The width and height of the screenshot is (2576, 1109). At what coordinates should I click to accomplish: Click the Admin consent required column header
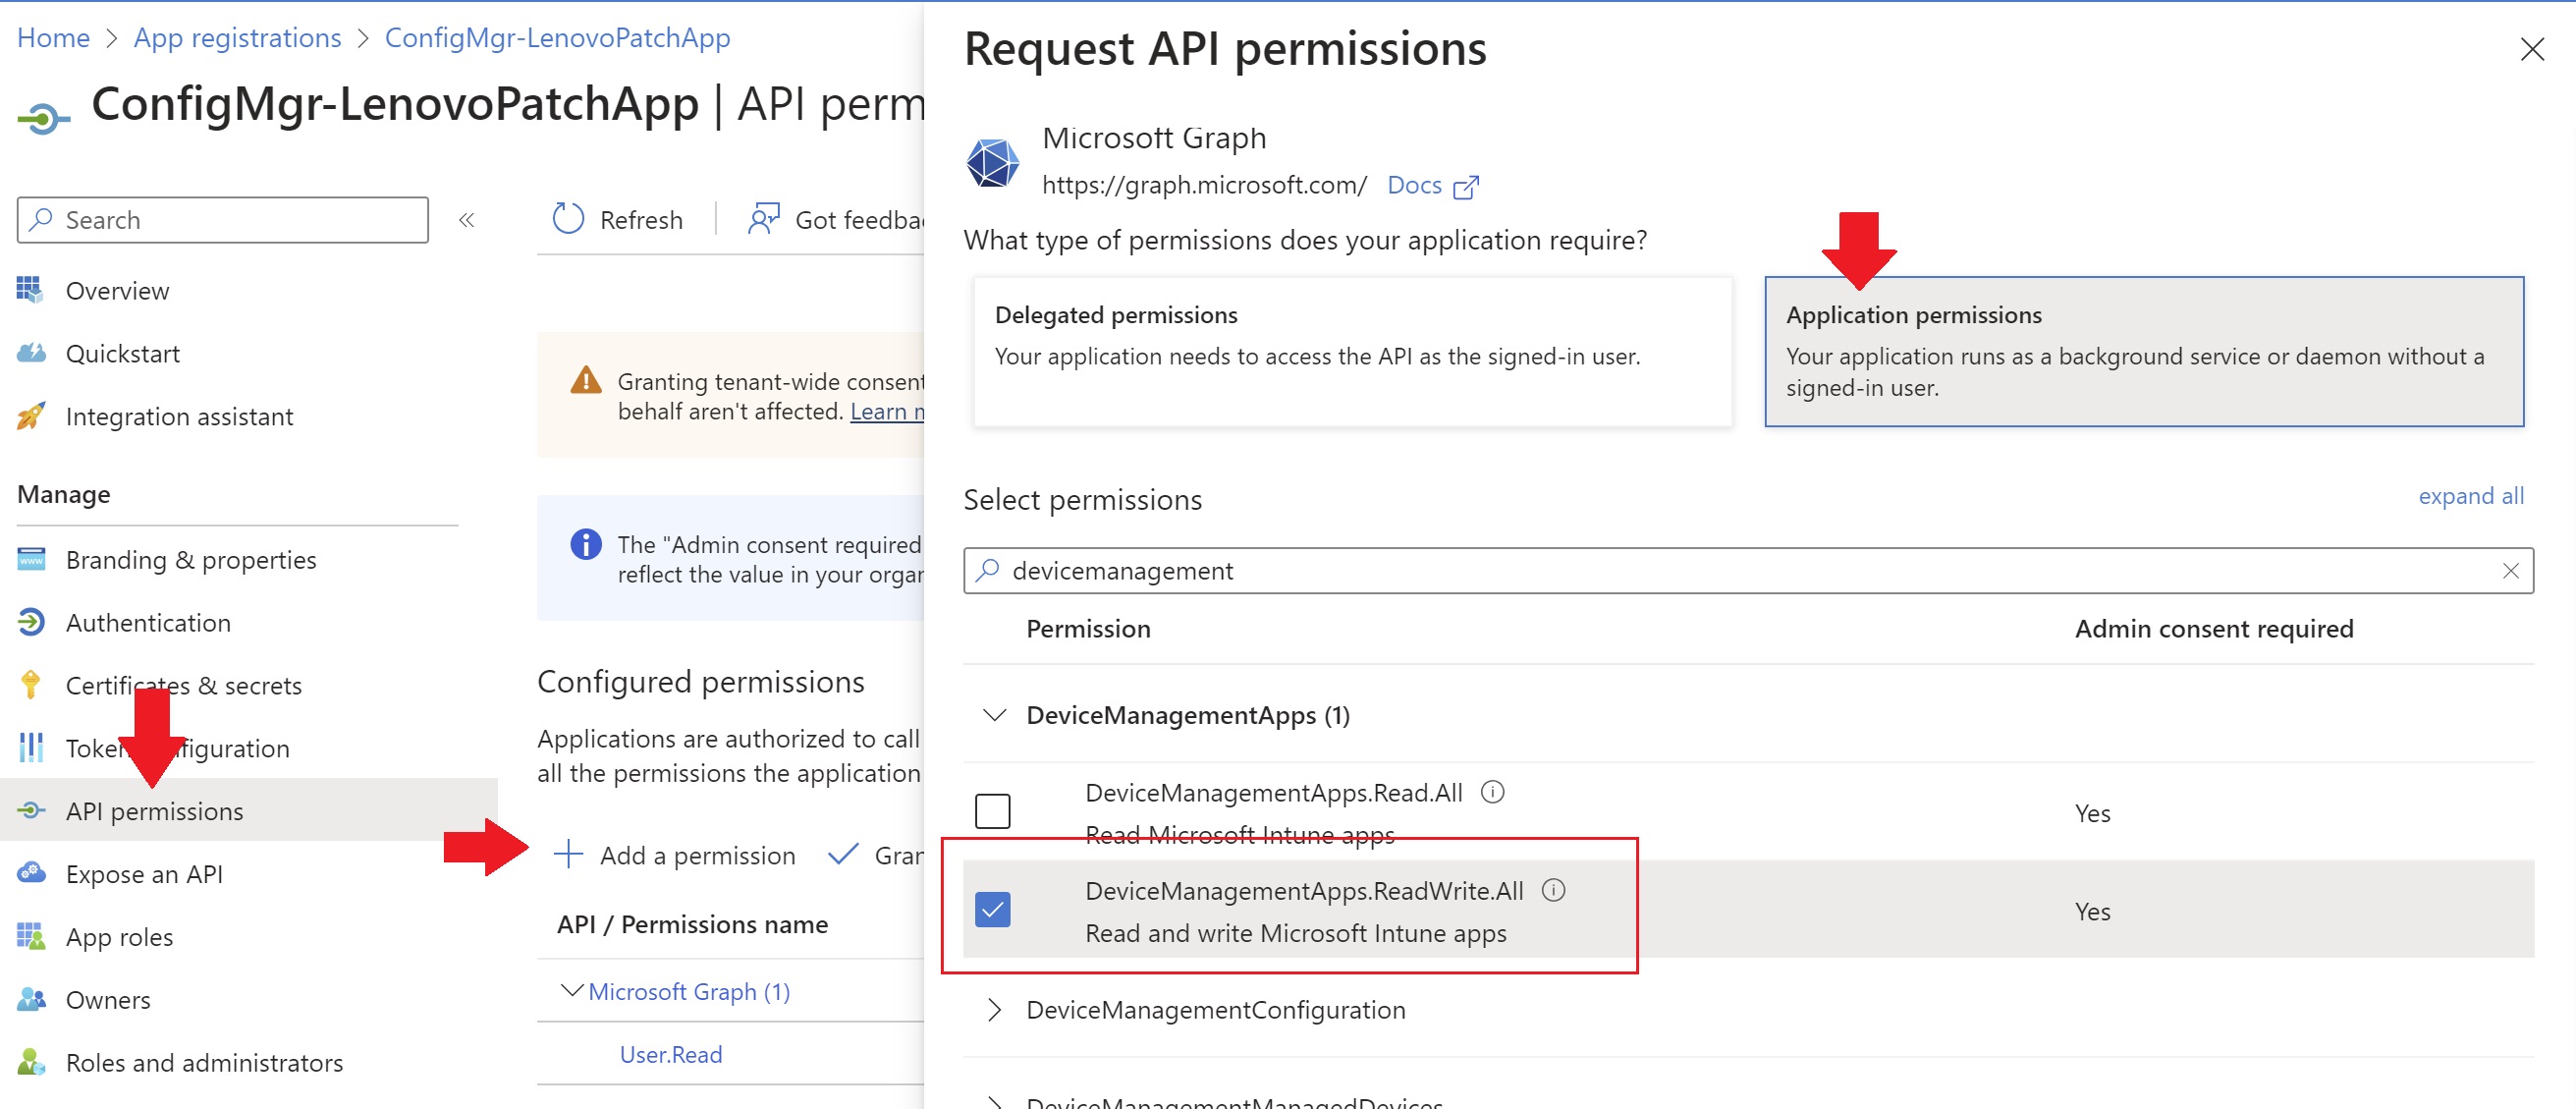coord(2213,629)
